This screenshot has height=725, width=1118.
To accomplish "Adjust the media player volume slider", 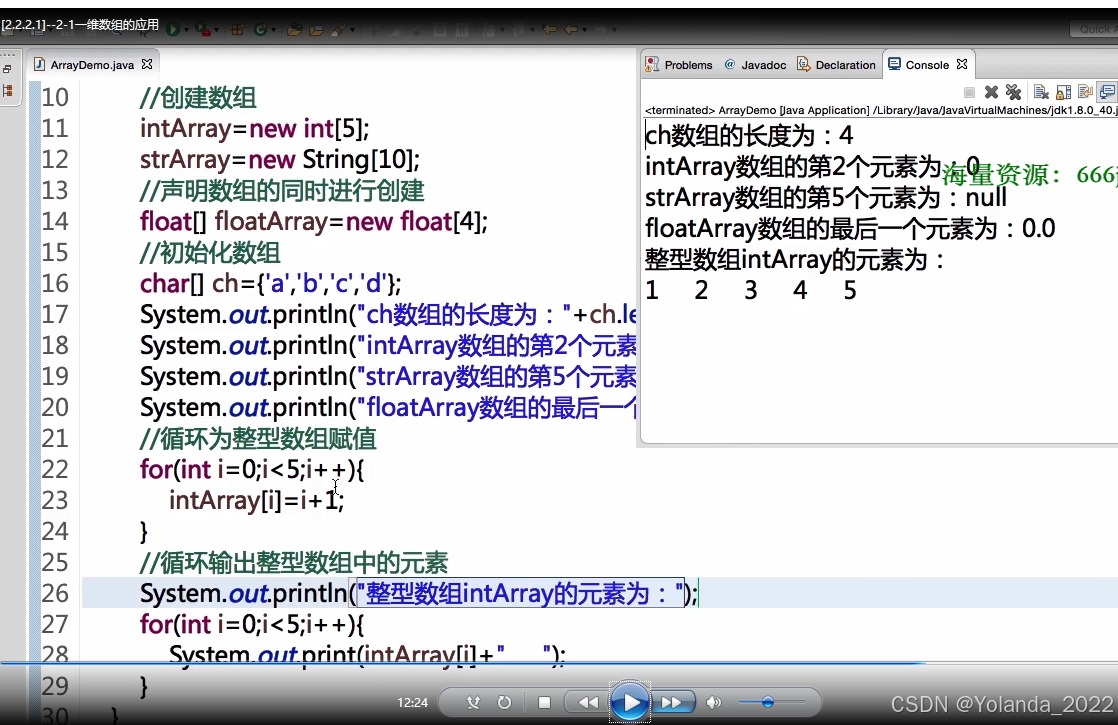I will (771, 702).
